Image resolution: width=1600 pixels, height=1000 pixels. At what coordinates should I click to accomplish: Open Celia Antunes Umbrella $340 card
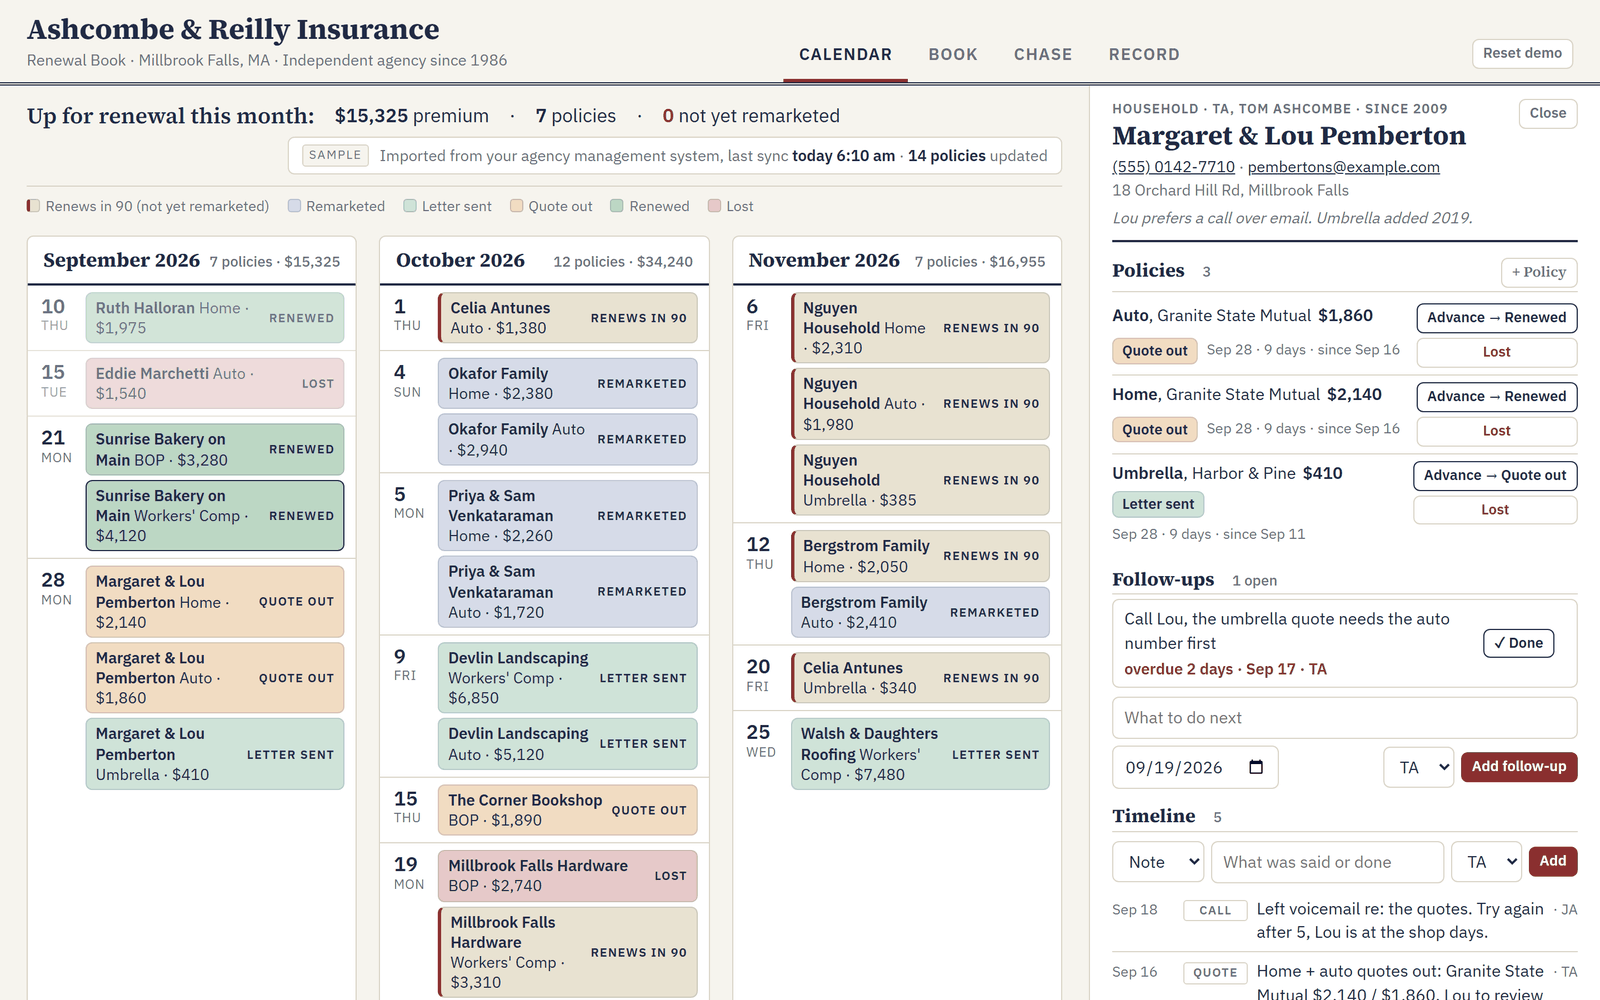tap(920, 678)
